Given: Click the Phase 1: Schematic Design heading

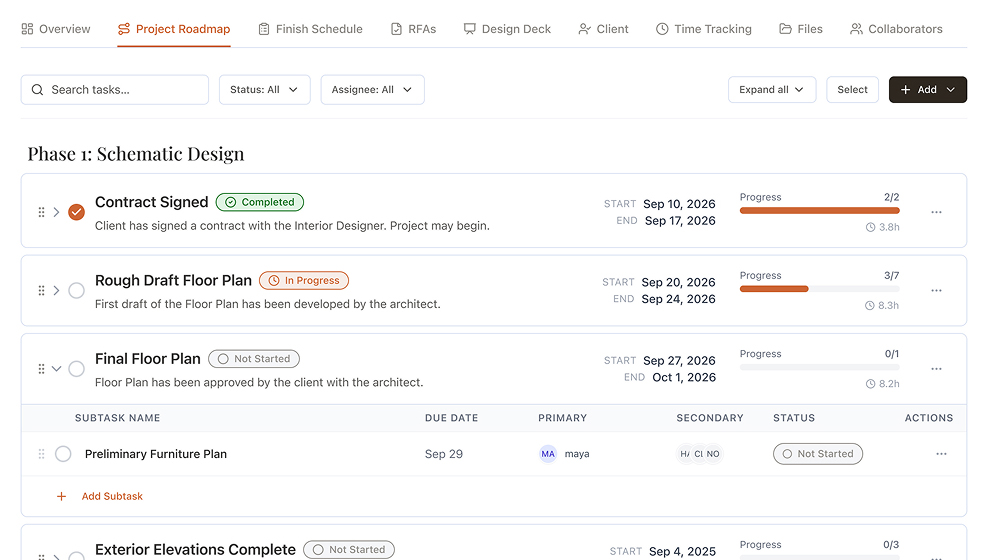Looking at the screenshot, I should point(136,154).
